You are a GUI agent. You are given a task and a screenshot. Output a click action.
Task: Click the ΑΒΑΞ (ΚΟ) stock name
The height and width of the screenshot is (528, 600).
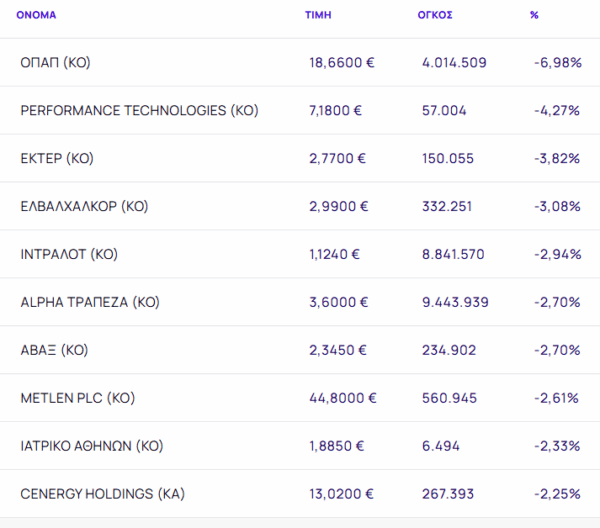click(x=55, y=350)
